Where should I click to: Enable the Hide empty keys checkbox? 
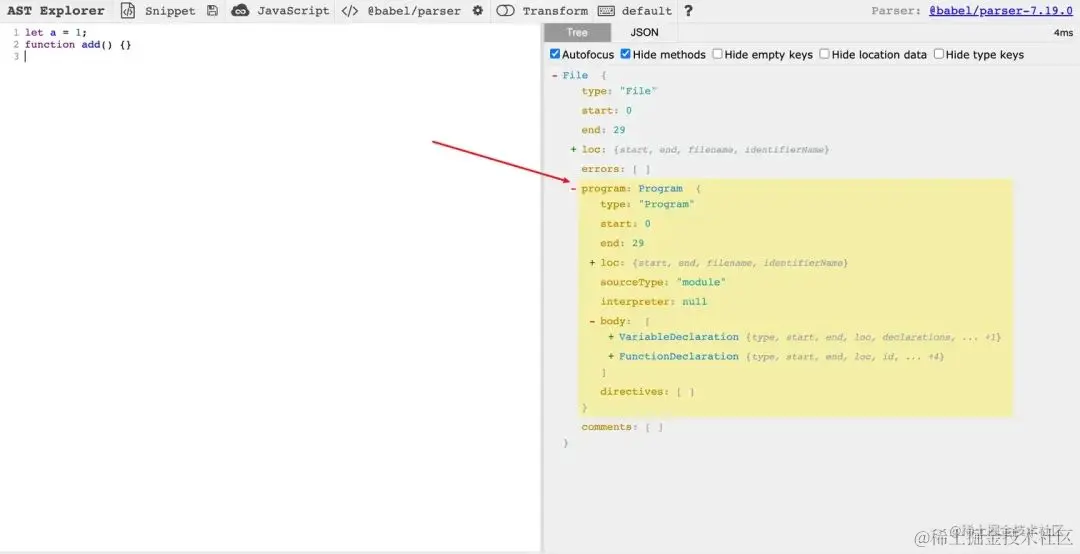pos(718,54)
